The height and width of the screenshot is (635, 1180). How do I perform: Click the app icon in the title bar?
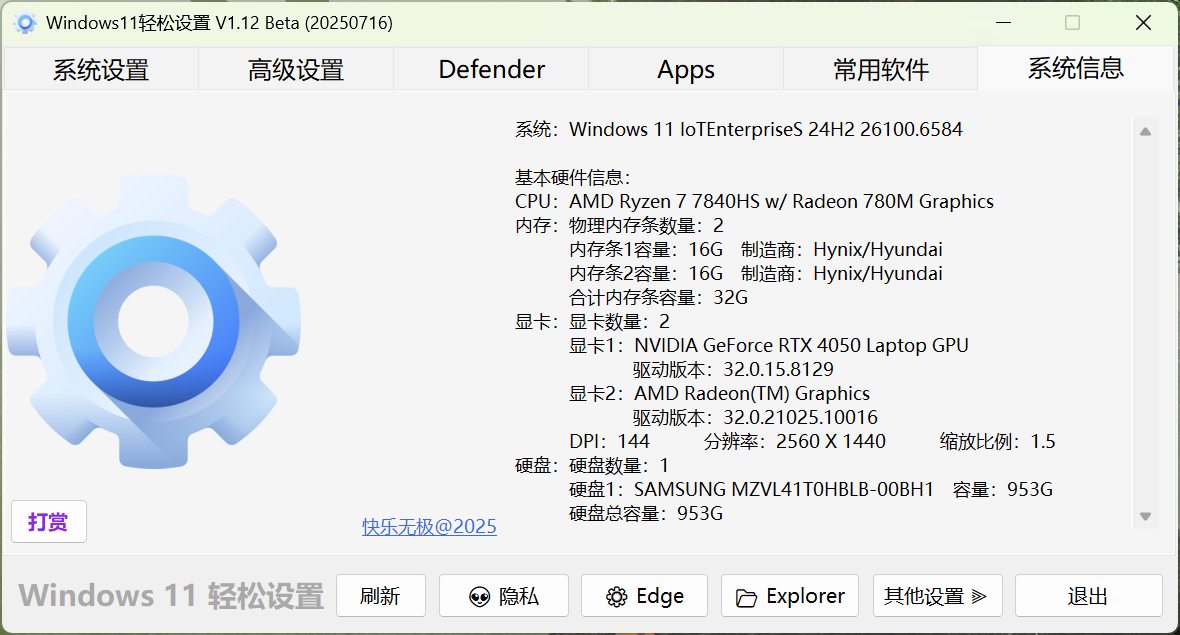25,23
